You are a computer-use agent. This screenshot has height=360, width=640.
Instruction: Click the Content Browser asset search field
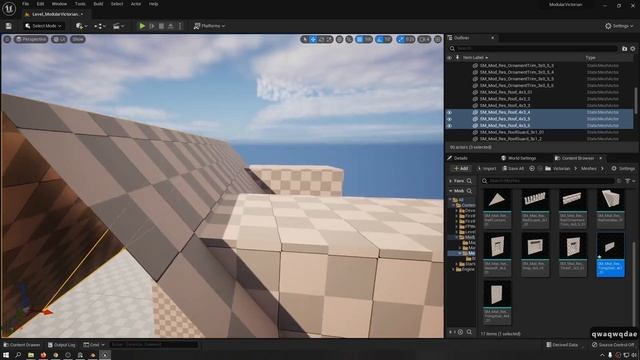coord(547,181)
